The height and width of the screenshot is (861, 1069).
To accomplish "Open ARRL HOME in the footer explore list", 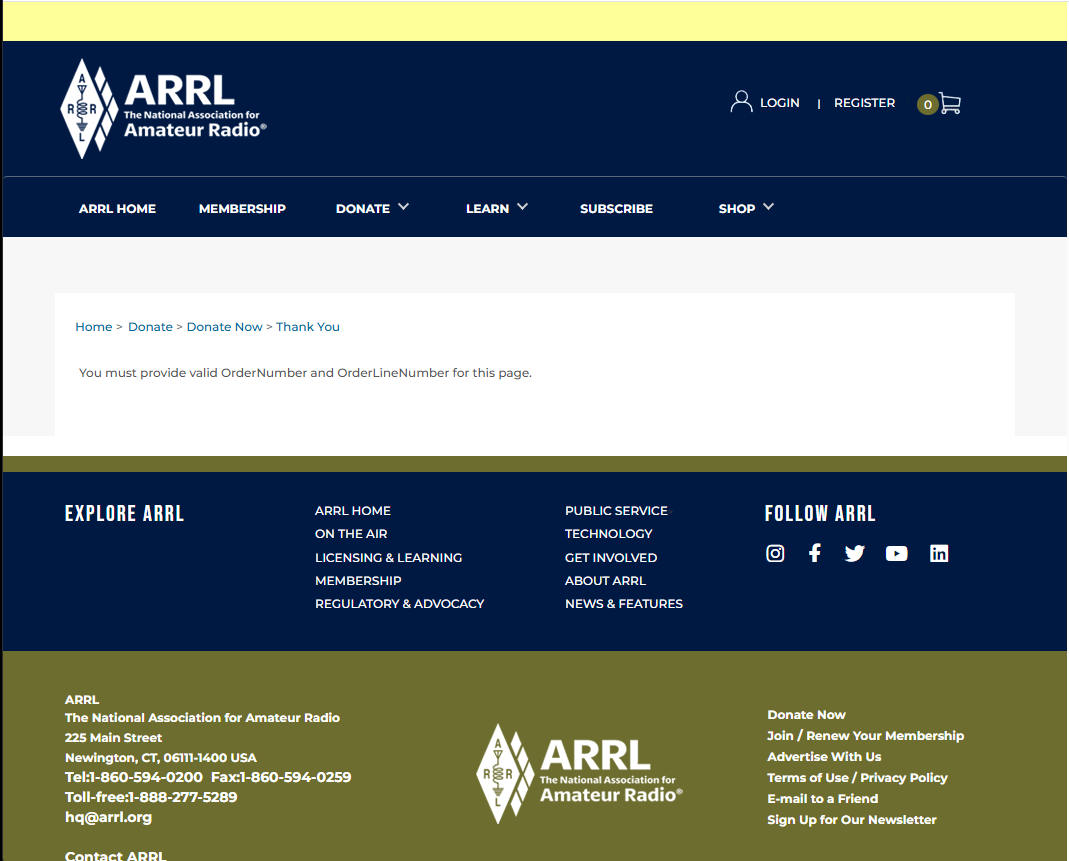I will click(x=352, y=511).
